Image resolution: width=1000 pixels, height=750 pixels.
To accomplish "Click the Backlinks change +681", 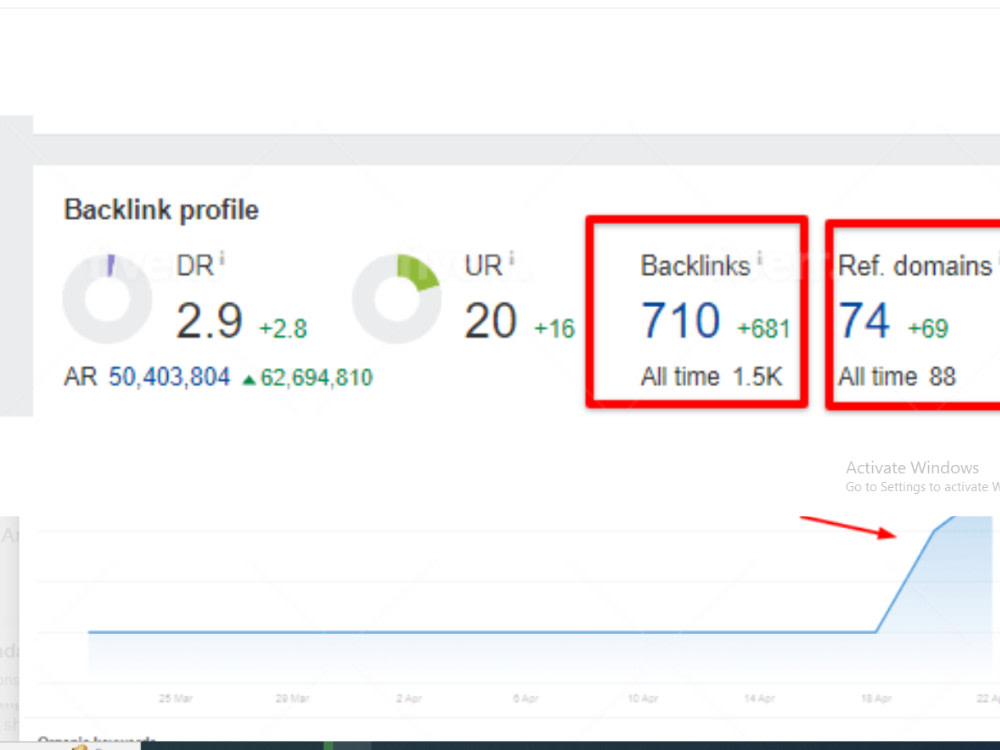I will pyautogui.click(x=763, y=329).
